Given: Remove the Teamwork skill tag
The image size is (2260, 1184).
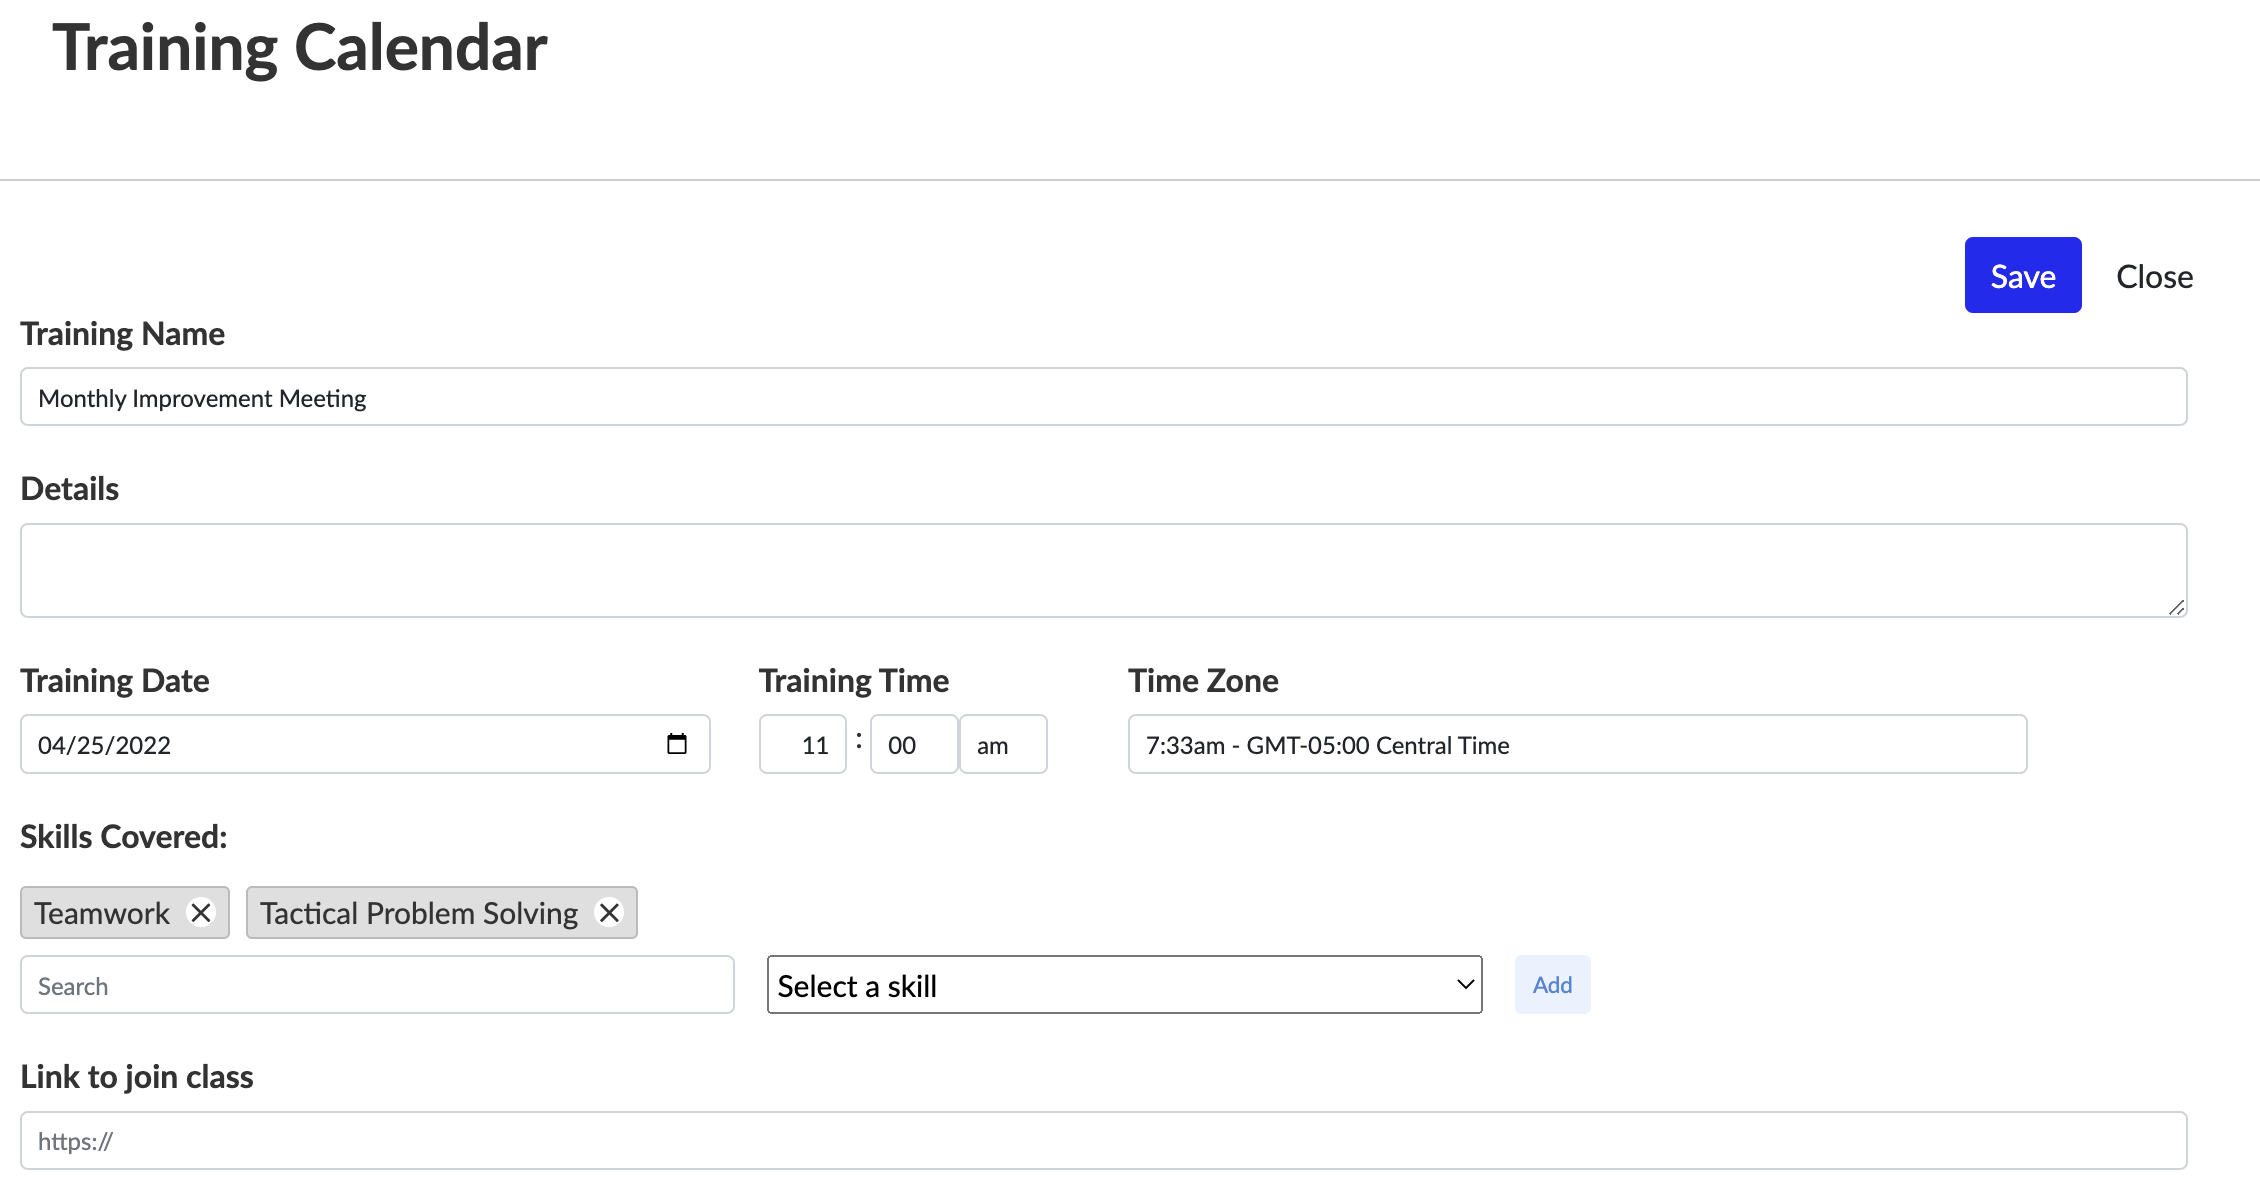Looking at the screenshot, I should coord(201,912).
